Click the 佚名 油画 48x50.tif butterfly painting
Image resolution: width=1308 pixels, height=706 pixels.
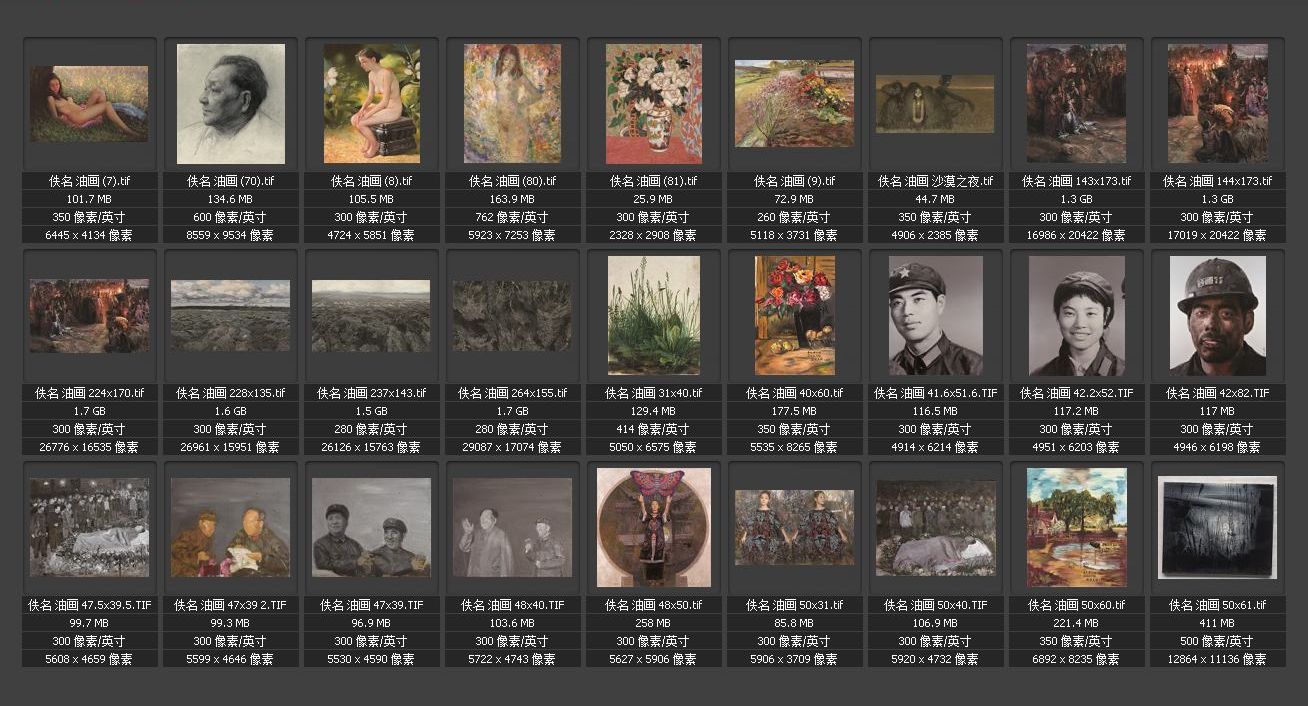tap(654, 528)
